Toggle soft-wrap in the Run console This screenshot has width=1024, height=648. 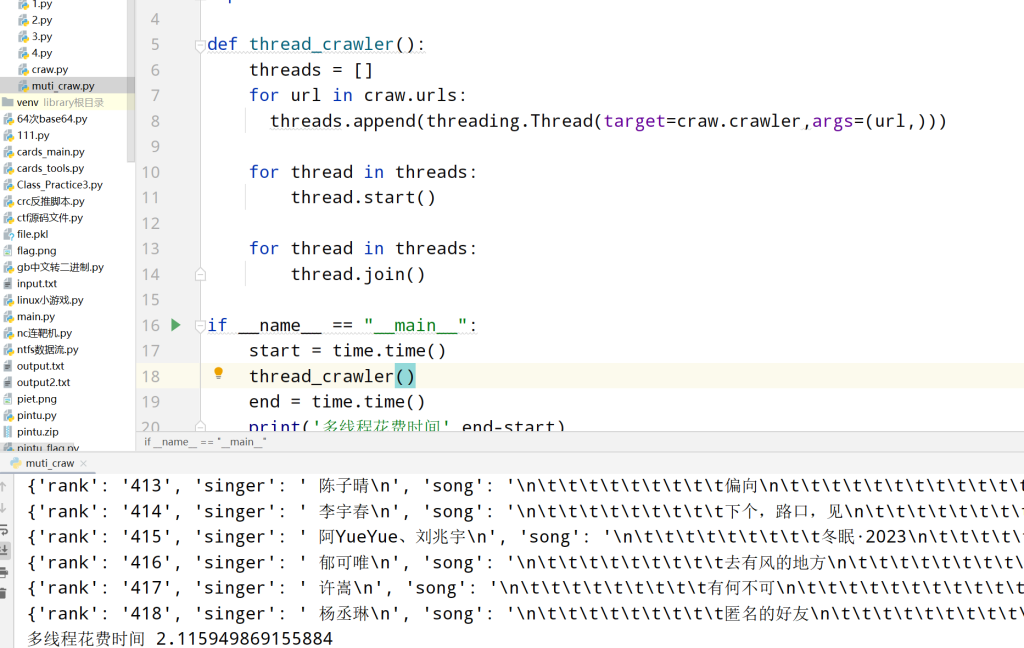click(x=5, y=529)
